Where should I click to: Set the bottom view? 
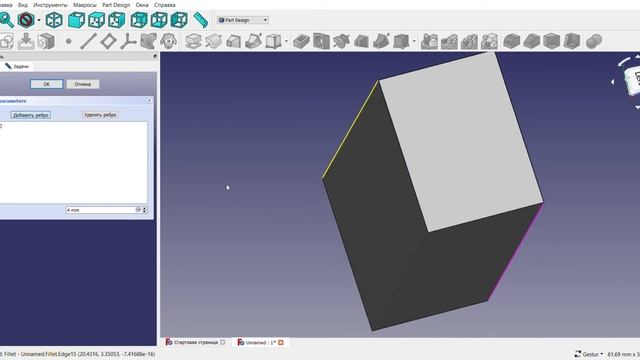coord(159,20)
